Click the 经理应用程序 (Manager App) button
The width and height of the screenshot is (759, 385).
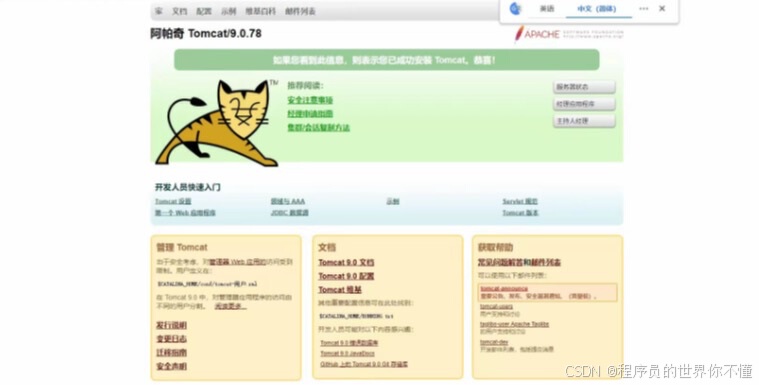click(584, 104)
